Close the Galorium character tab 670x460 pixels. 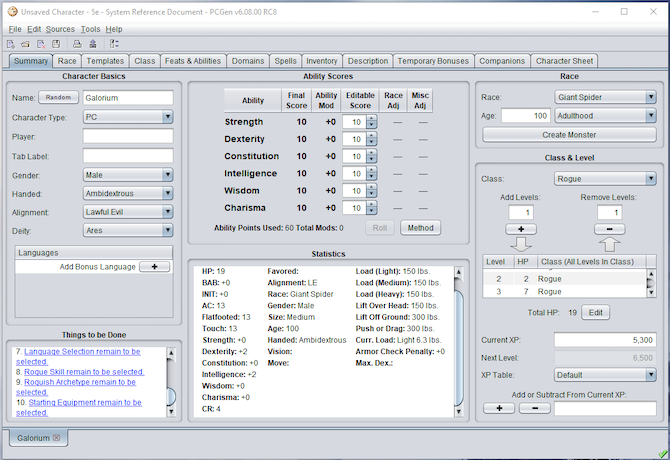coord(58,438)
